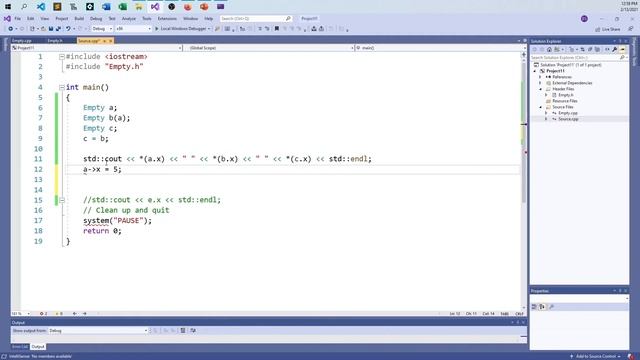
Task: Open the editor zoom level dropdown
Action: [x=20, y=313]
